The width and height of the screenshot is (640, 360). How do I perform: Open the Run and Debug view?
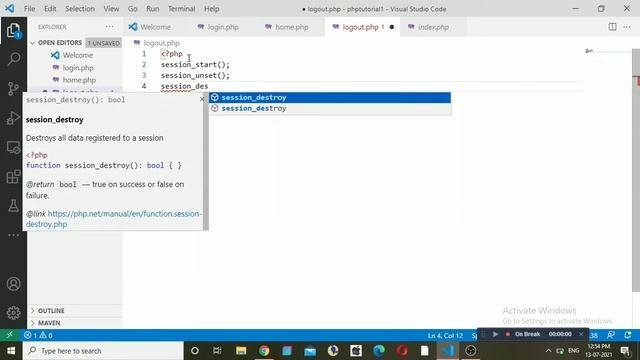(x=13, y=118)
